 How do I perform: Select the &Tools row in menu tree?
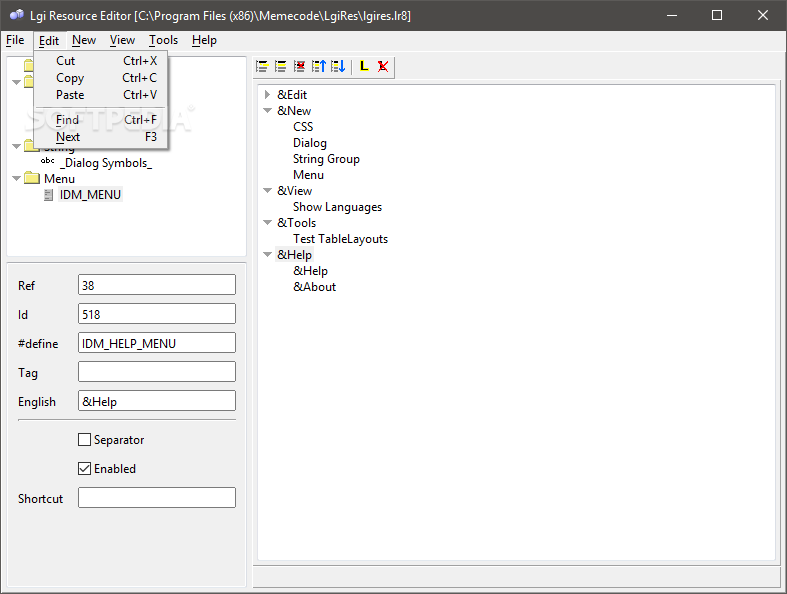coord(297,222)
